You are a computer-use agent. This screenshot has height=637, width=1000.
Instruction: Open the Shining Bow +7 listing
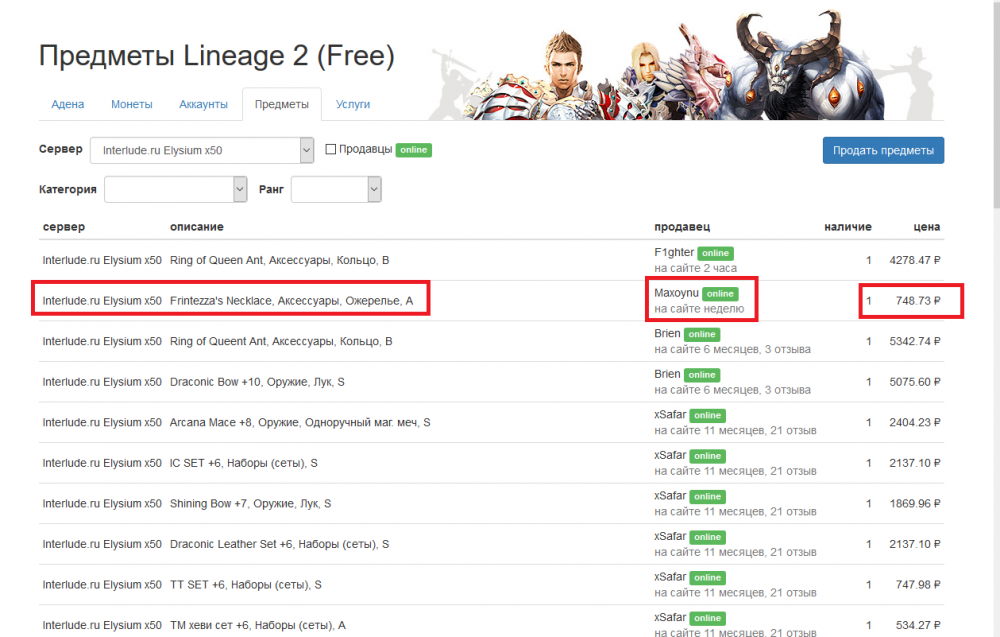250,504
